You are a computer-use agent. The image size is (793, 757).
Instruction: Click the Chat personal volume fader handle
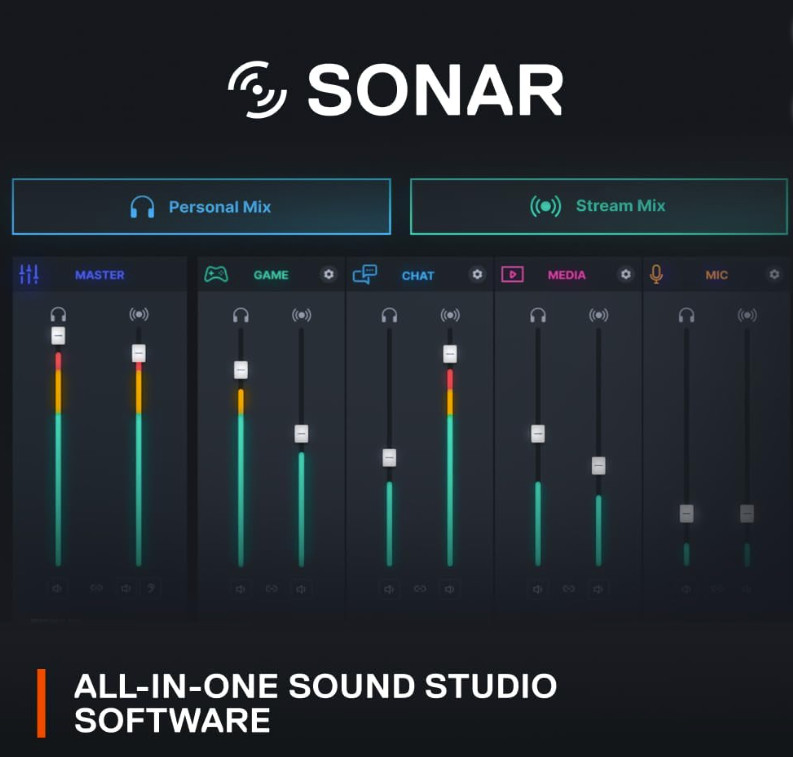click(x=389, y=458)
